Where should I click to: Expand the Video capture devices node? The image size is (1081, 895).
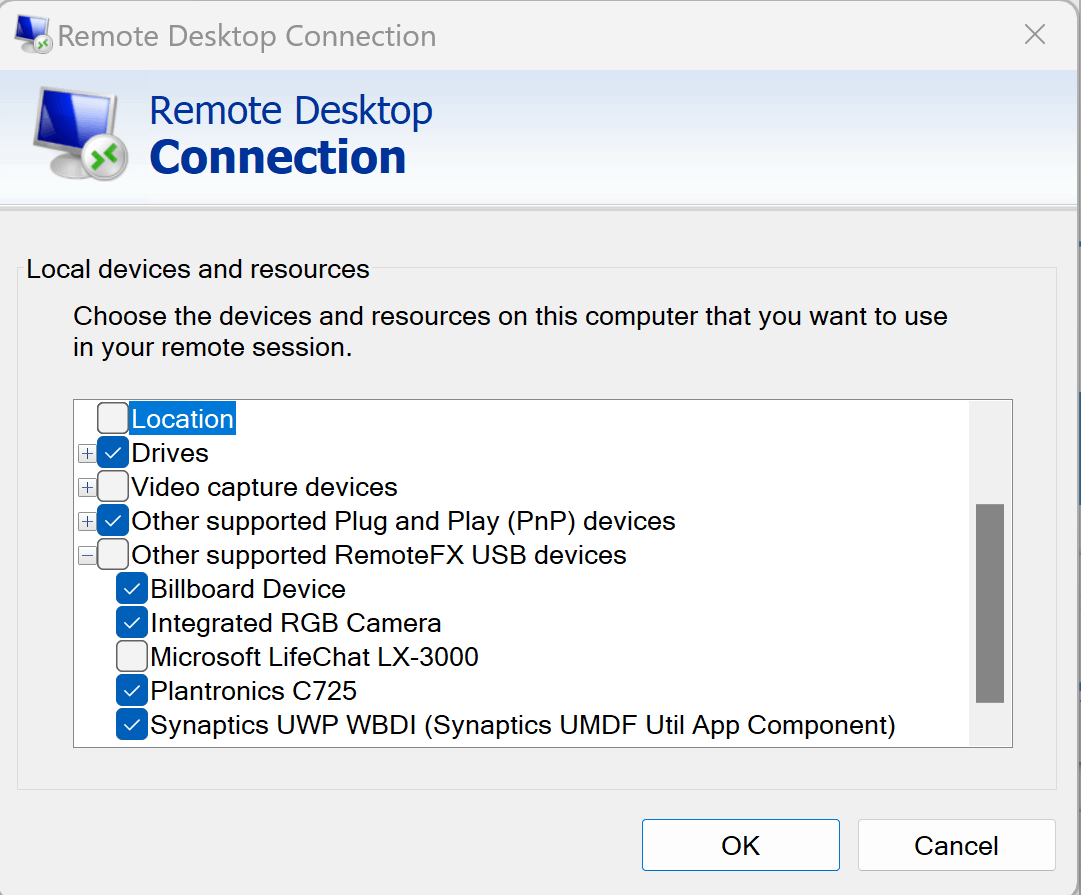pos(87,488)
